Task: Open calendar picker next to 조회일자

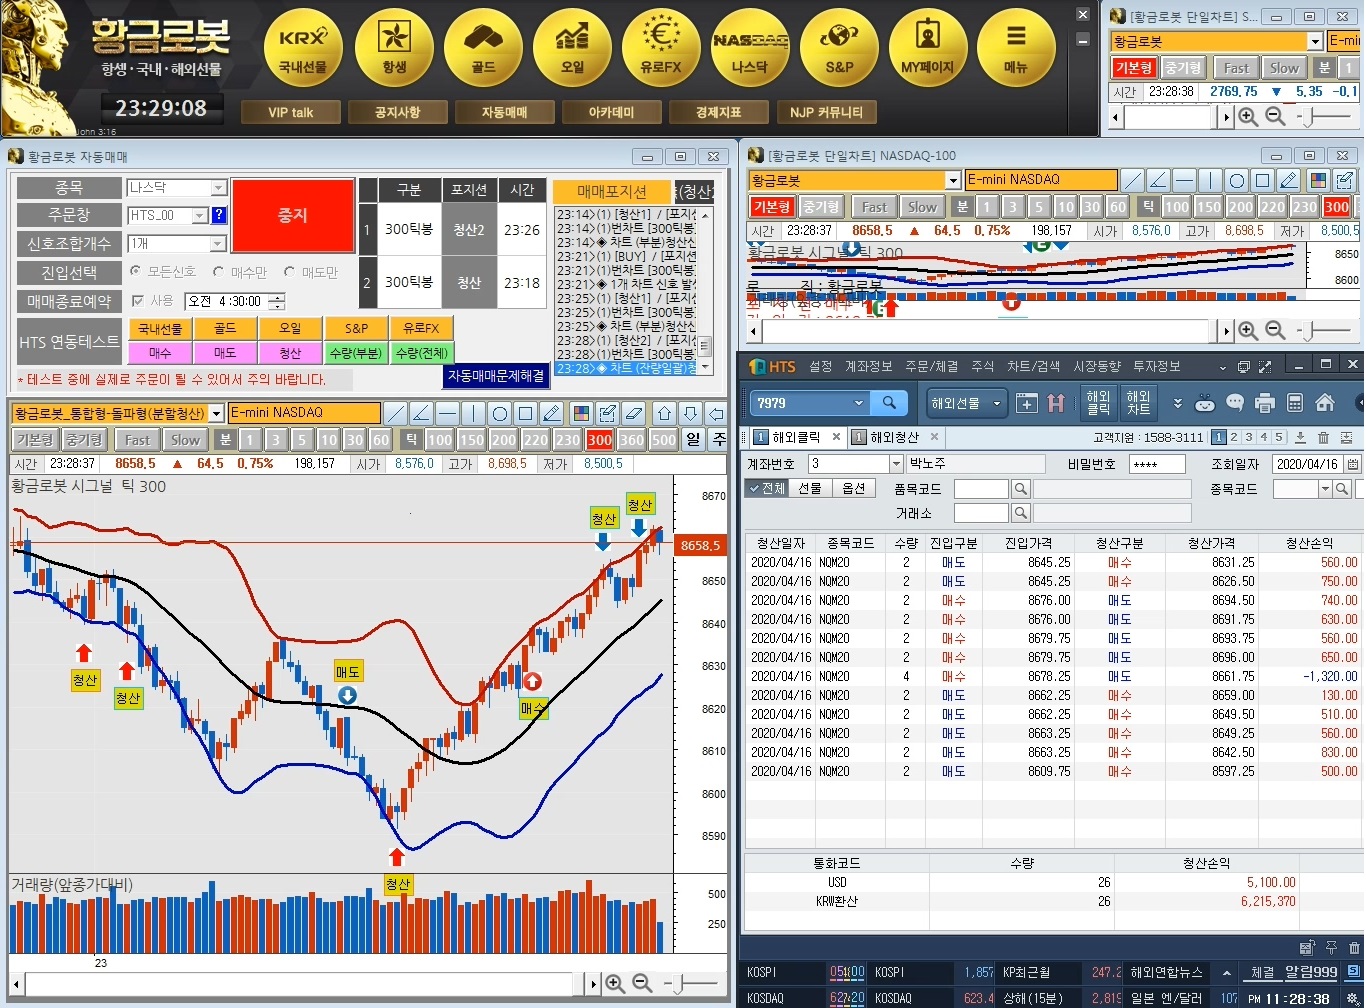Action: [x=1353, y=464]
